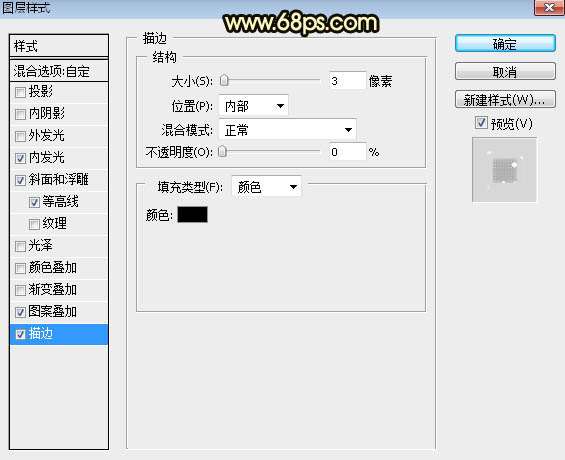Toggle the 内阴影 checkbox
Image resolution: width=565 pixels, height=460 pixels.
click(x=20, y=115)
